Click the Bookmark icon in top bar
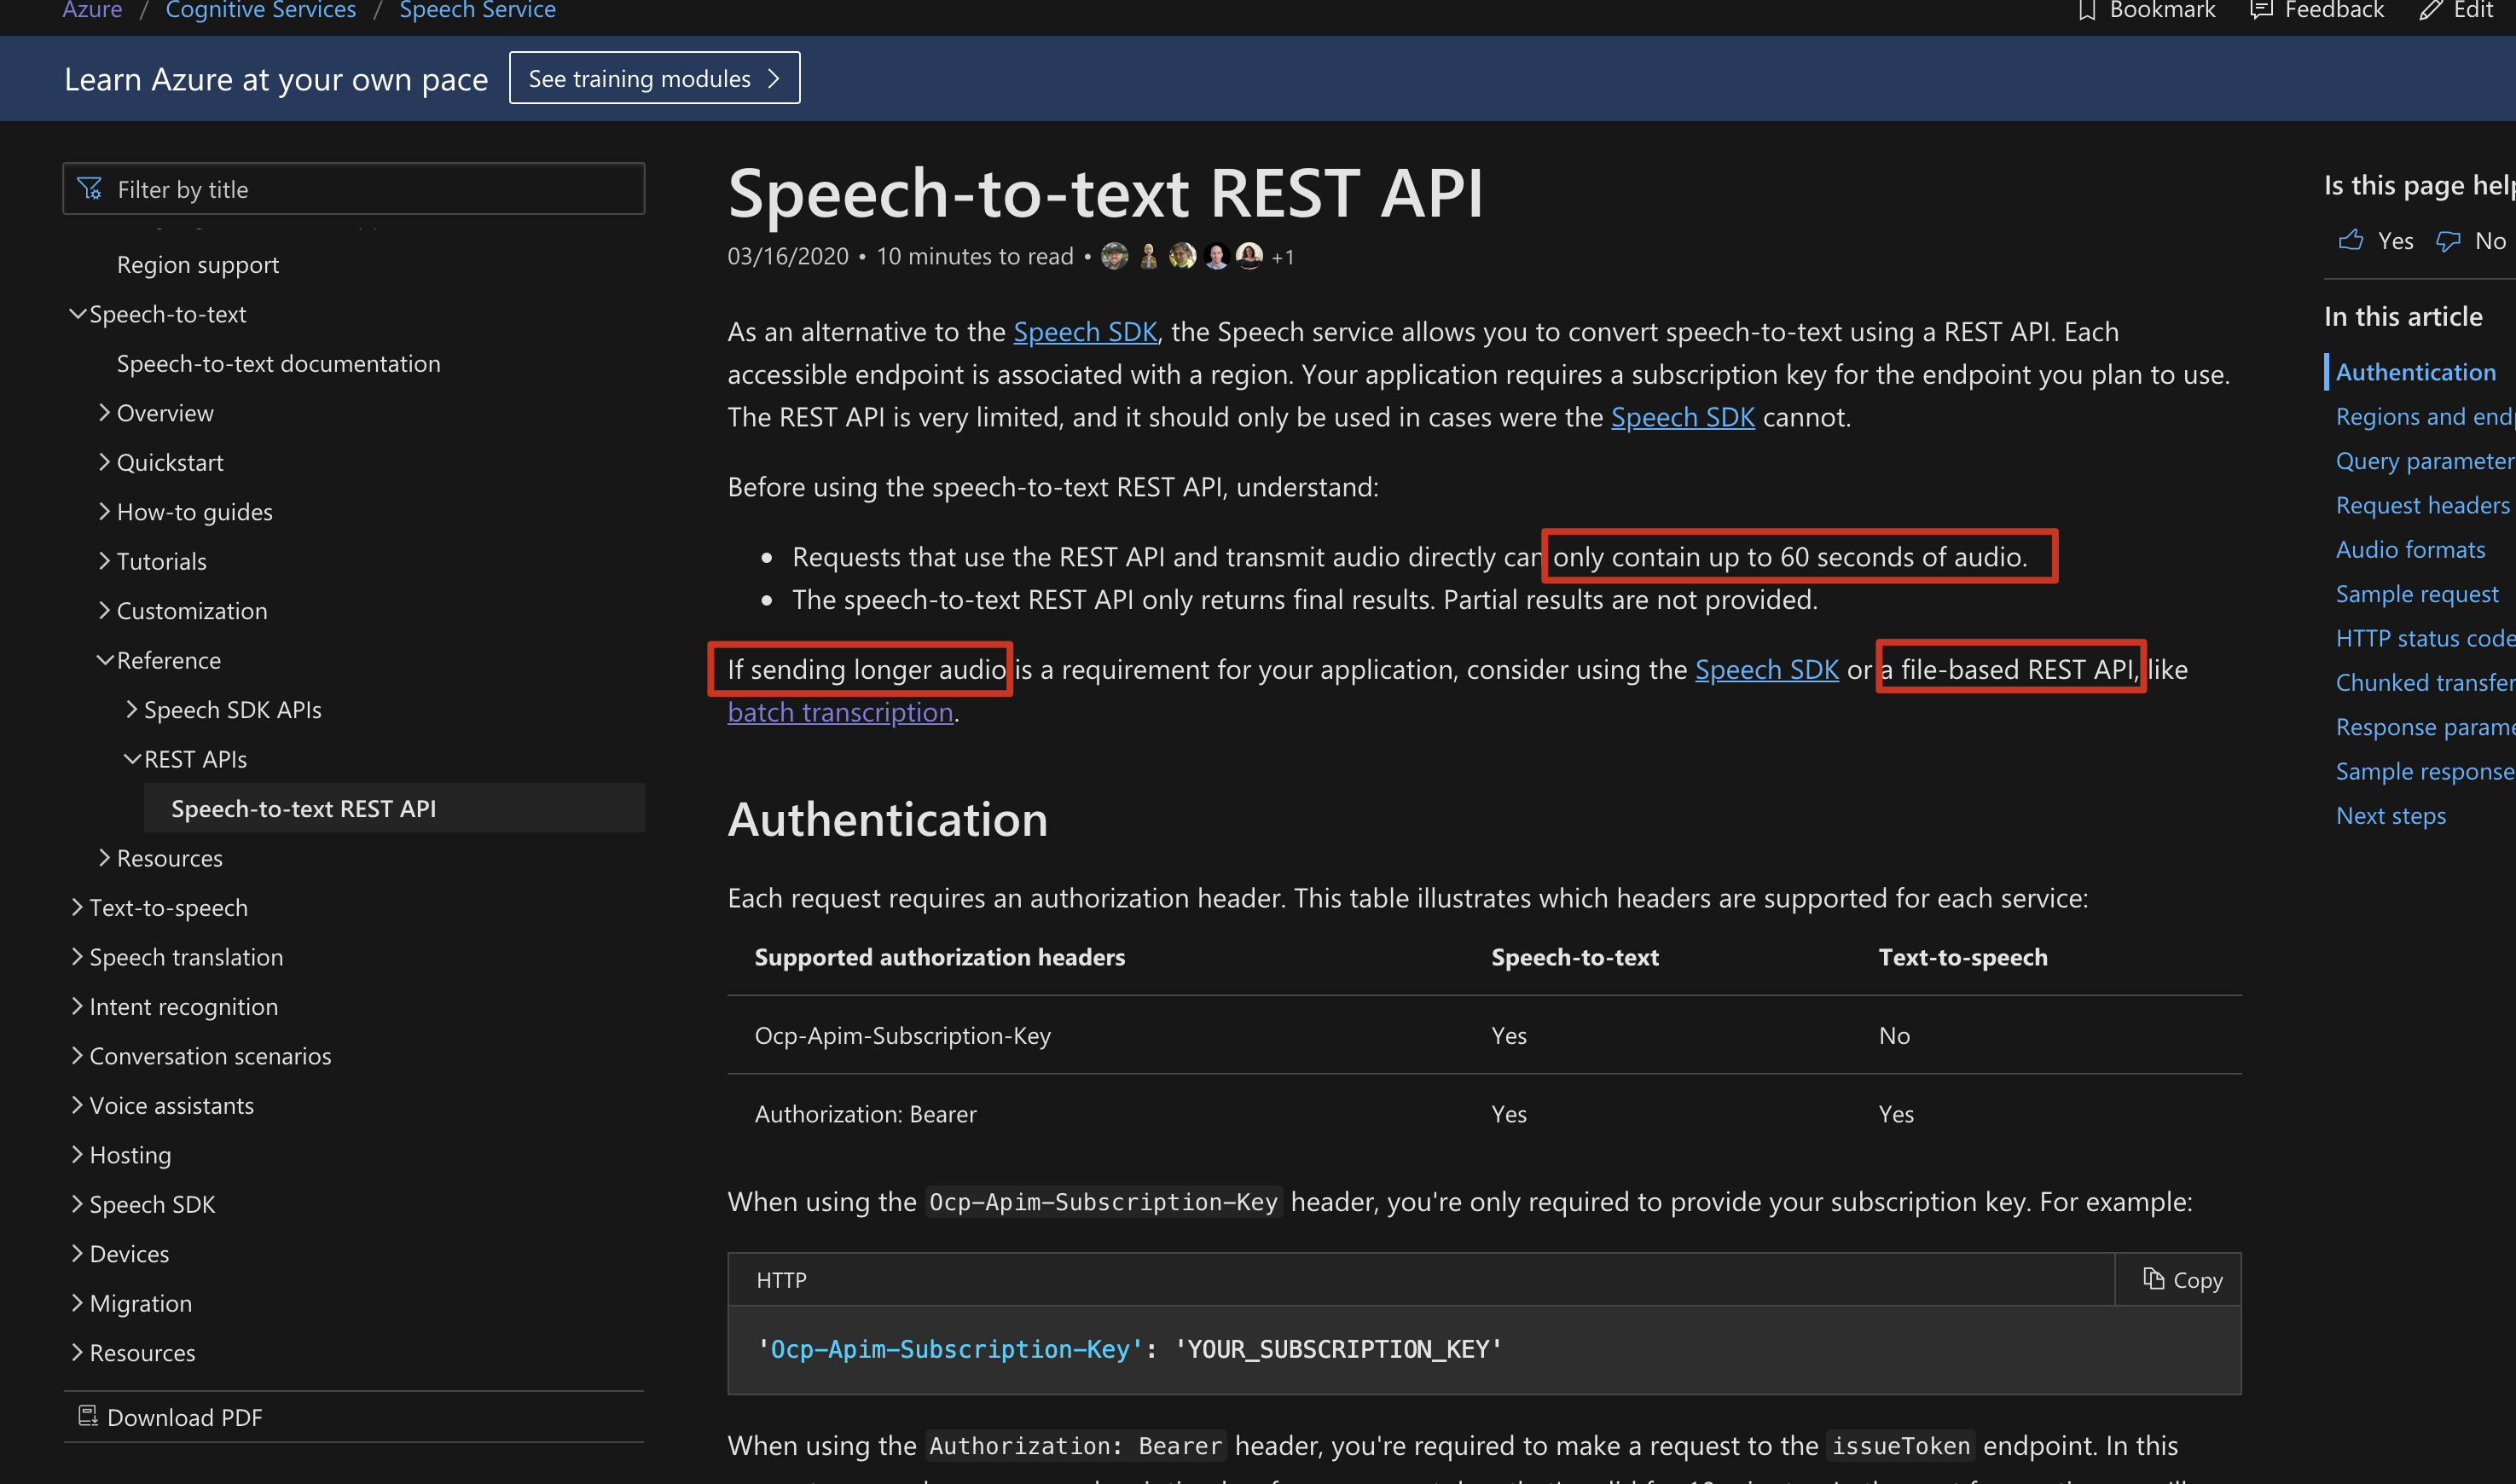The height and width of the screenshot is (1484, 2516). coord(2086,11)
